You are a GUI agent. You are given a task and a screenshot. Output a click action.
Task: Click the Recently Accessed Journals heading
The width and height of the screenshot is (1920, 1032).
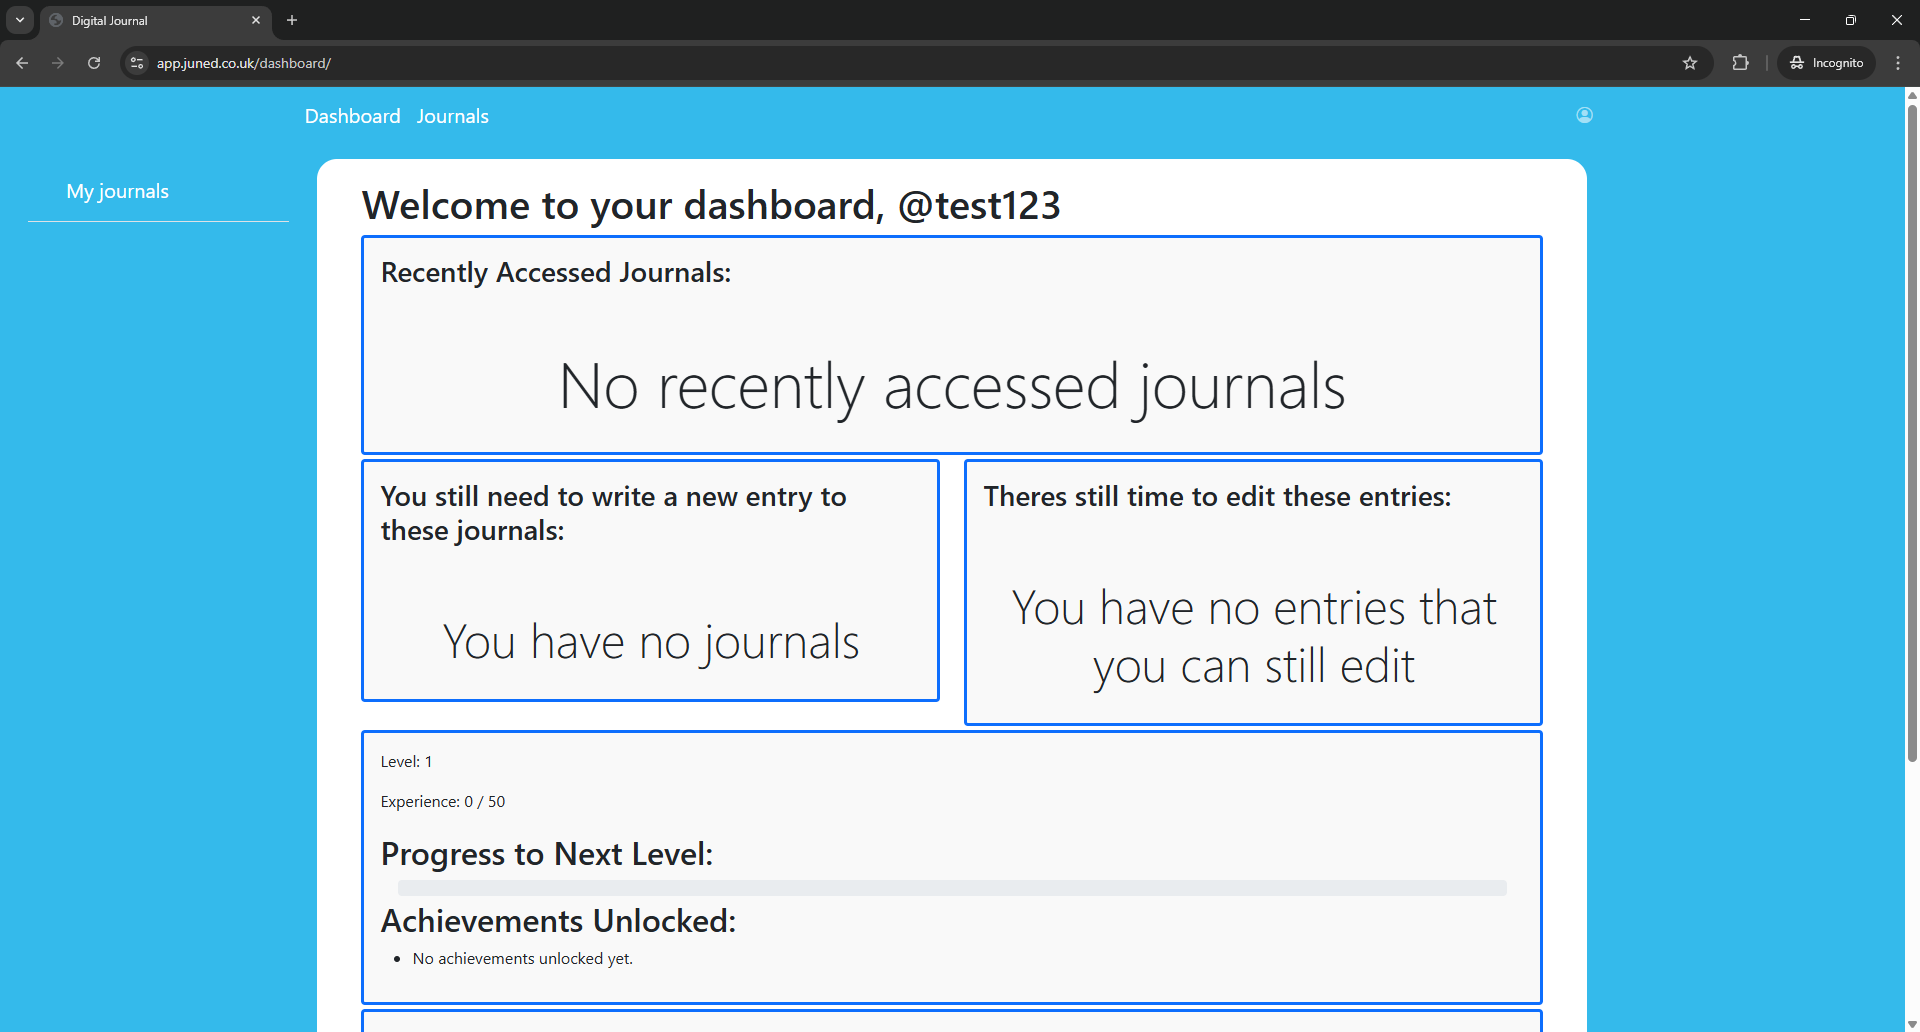point(556,272)
